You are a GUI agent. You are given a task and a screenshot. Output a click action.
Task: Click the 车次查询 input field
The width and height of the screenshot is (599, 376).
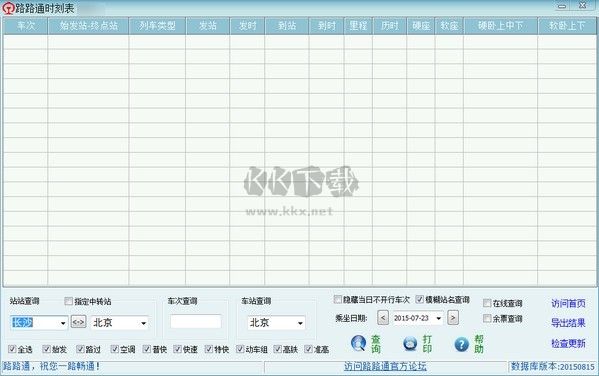click(x=196, y=321)
